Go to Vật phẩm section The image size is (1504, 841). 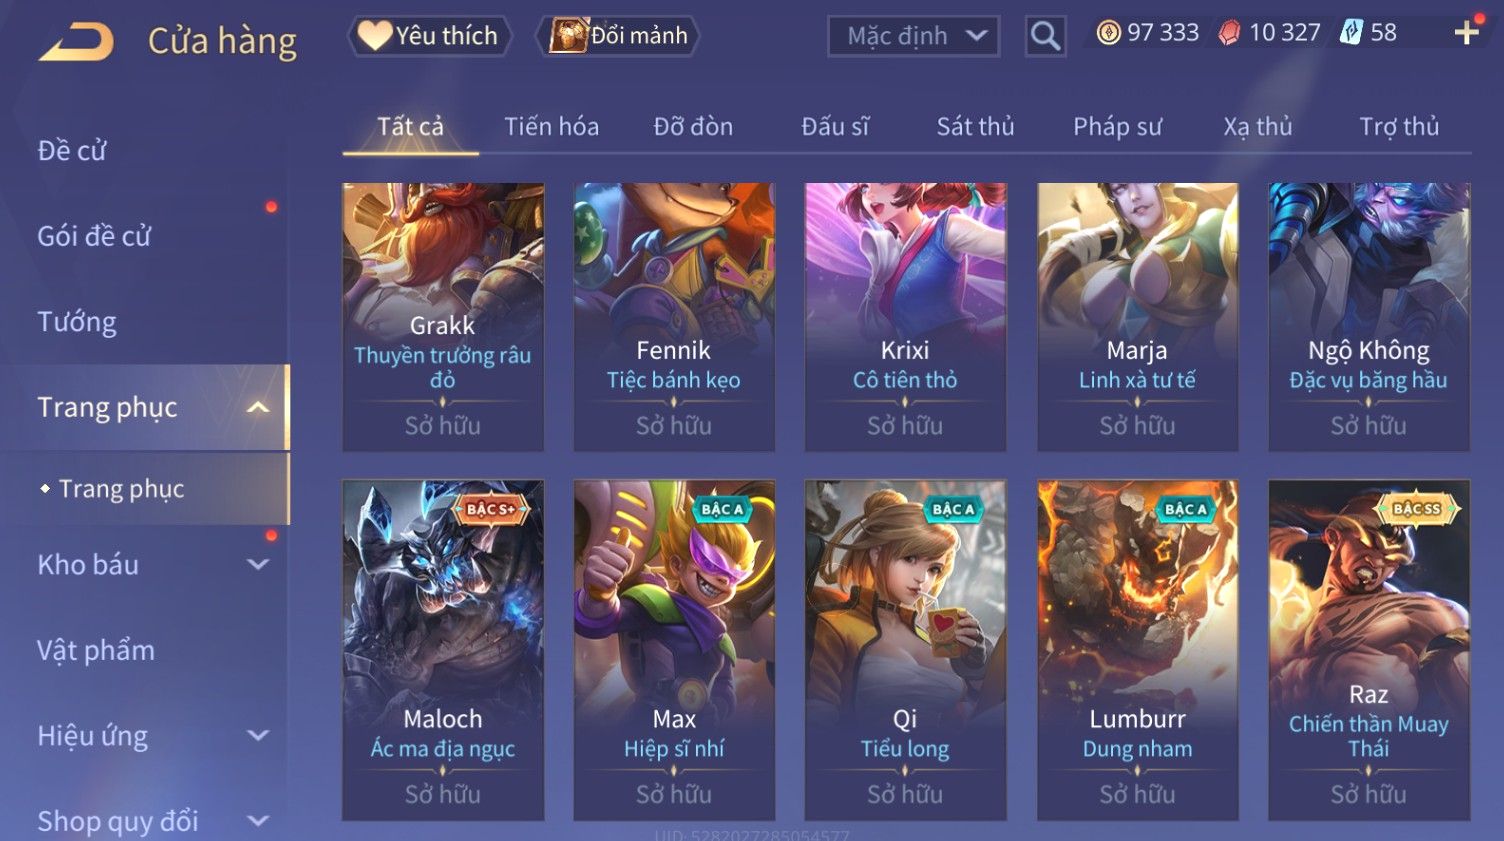[96, 650]
